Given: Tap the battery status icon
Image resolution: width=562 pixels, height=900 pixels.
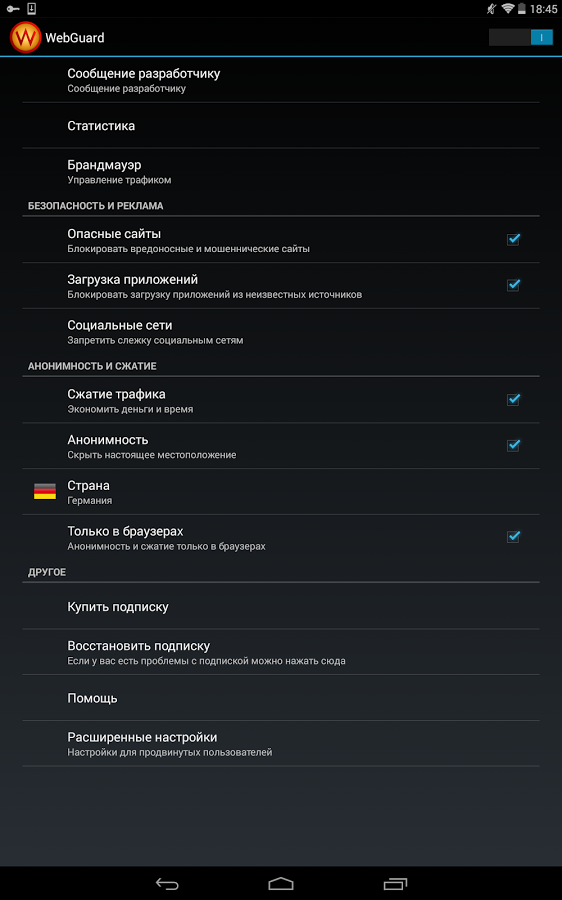Looking at the screenshot, I should [x=522, y=9].
